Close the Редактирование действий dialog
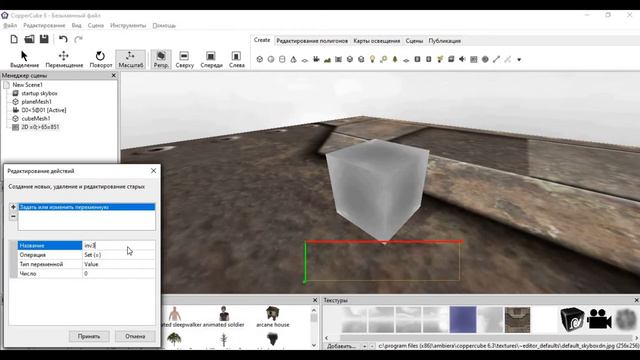 click(x=153, y=171)
